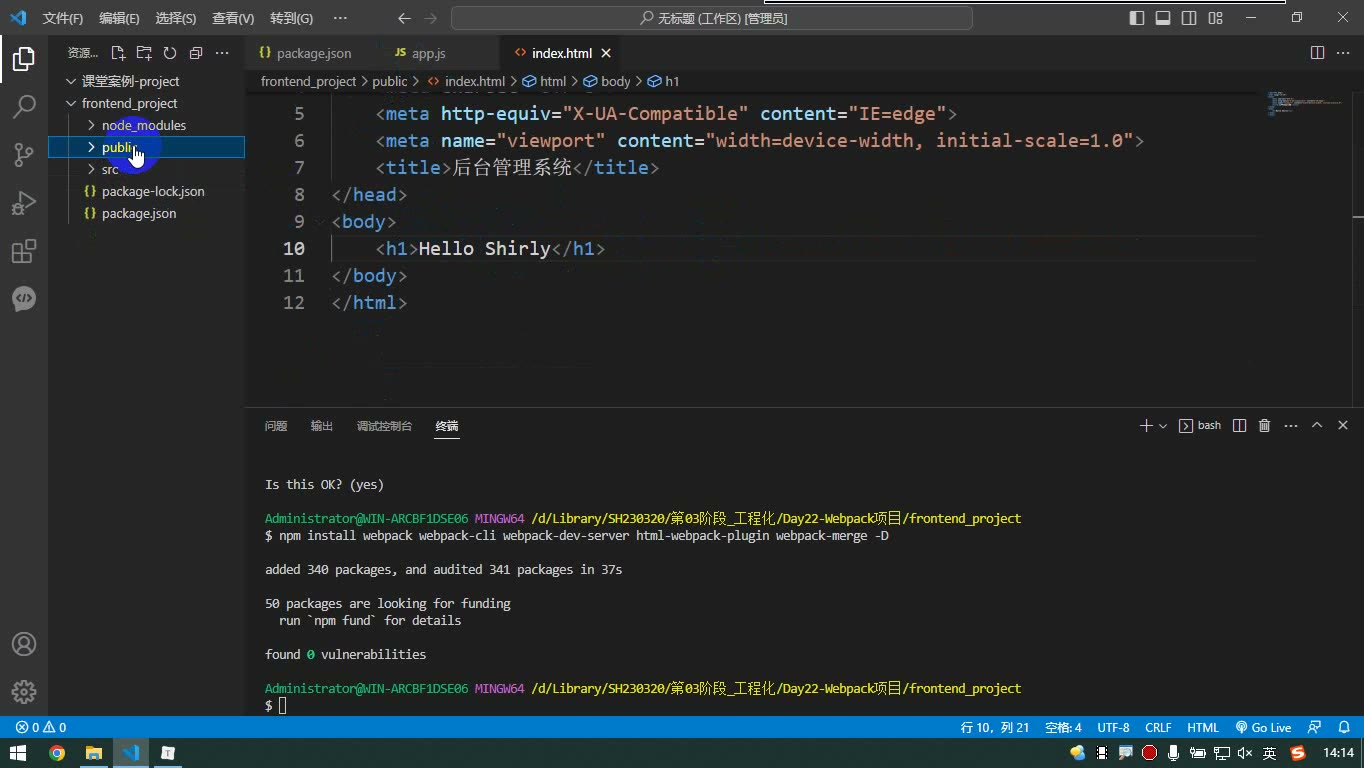This screenshot has width=1364, height=768.
Task: Open Chrome from the Windows taskbar
Action: tap(57, 753)
